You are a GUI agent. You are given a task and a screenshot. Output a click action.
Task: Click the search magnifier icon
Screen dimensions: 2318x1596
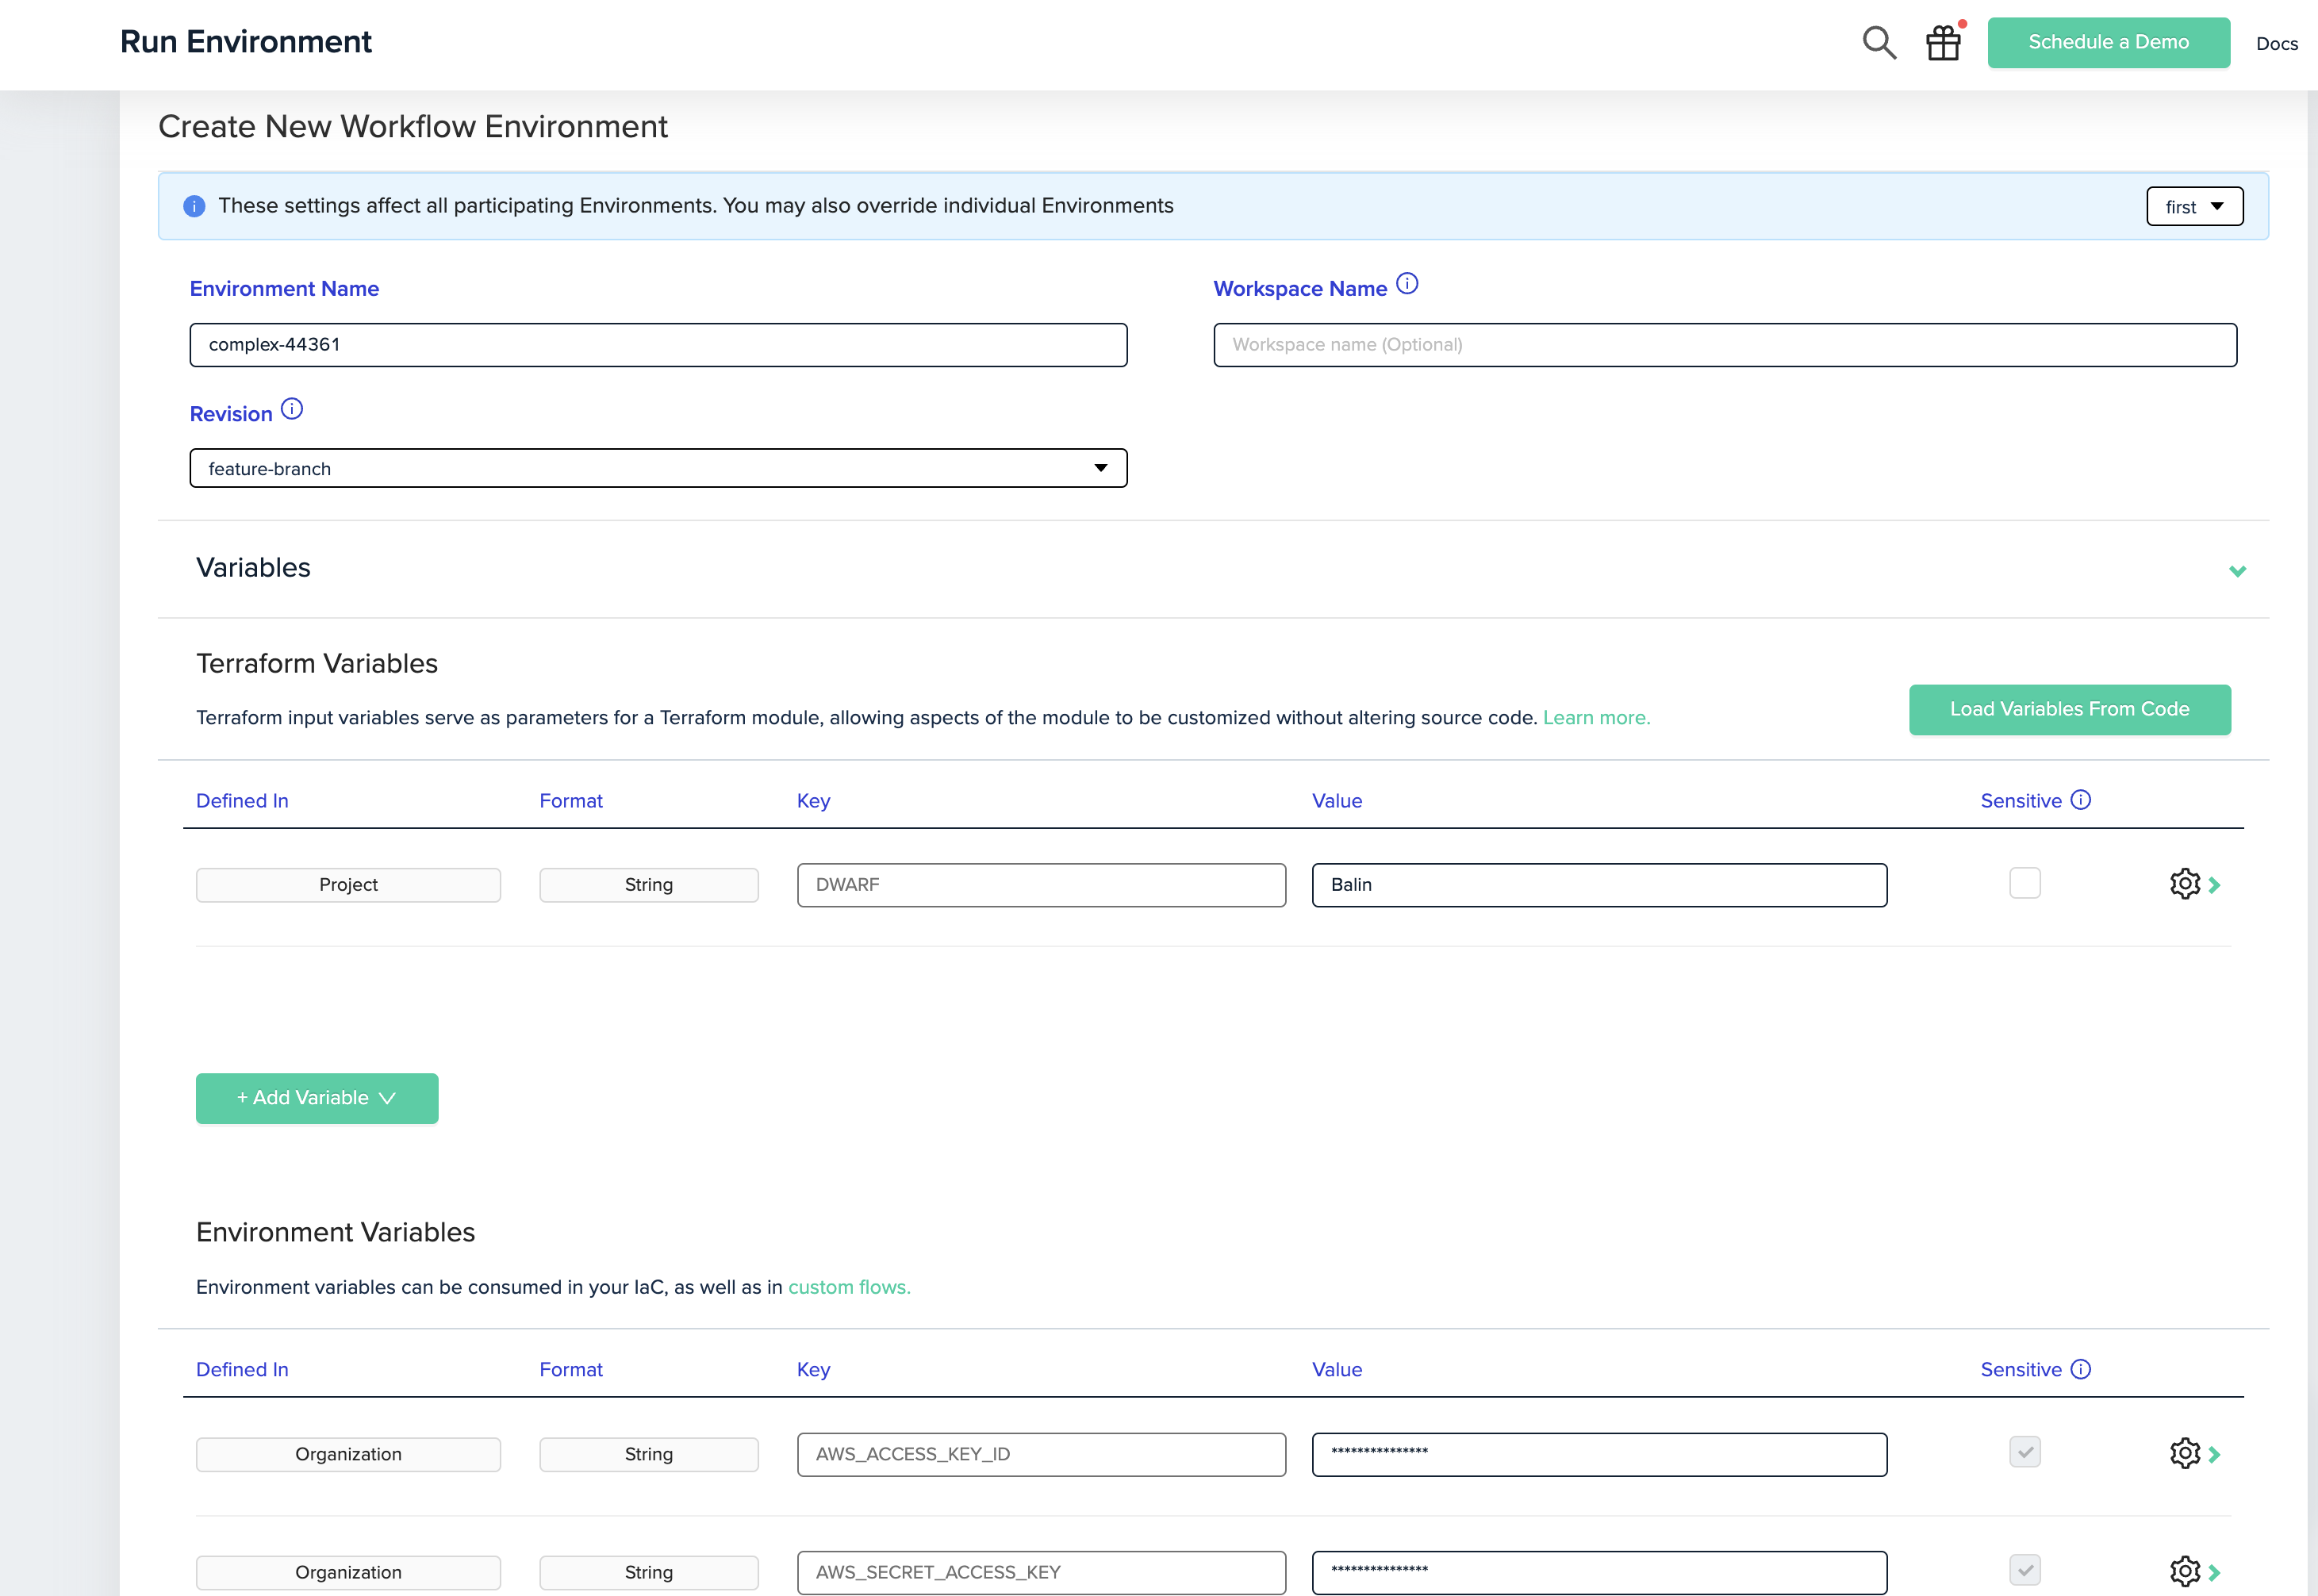(1879, 43)
